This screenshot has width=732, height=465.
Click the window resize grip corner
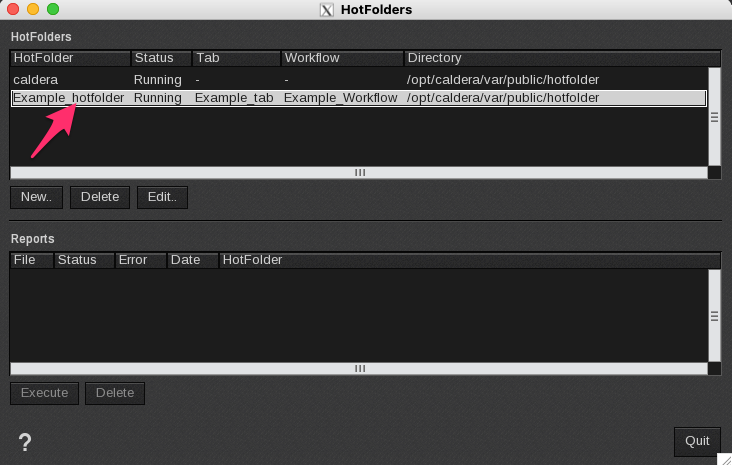point(725,459)
